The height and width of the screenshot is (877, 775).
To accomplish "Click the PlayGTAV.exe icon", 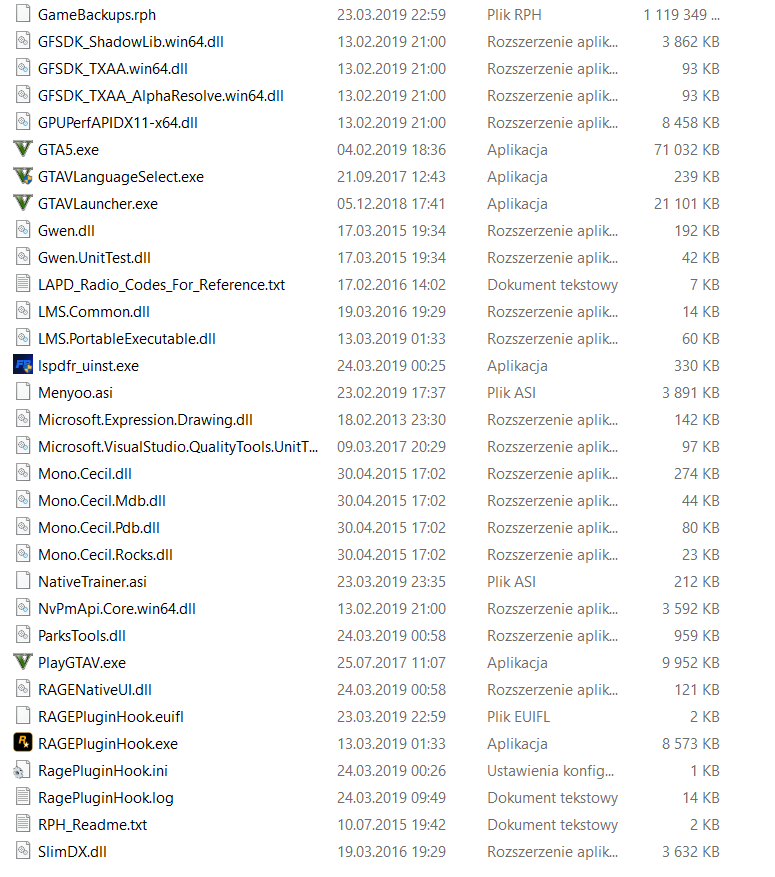I will [x=23, y=663].
